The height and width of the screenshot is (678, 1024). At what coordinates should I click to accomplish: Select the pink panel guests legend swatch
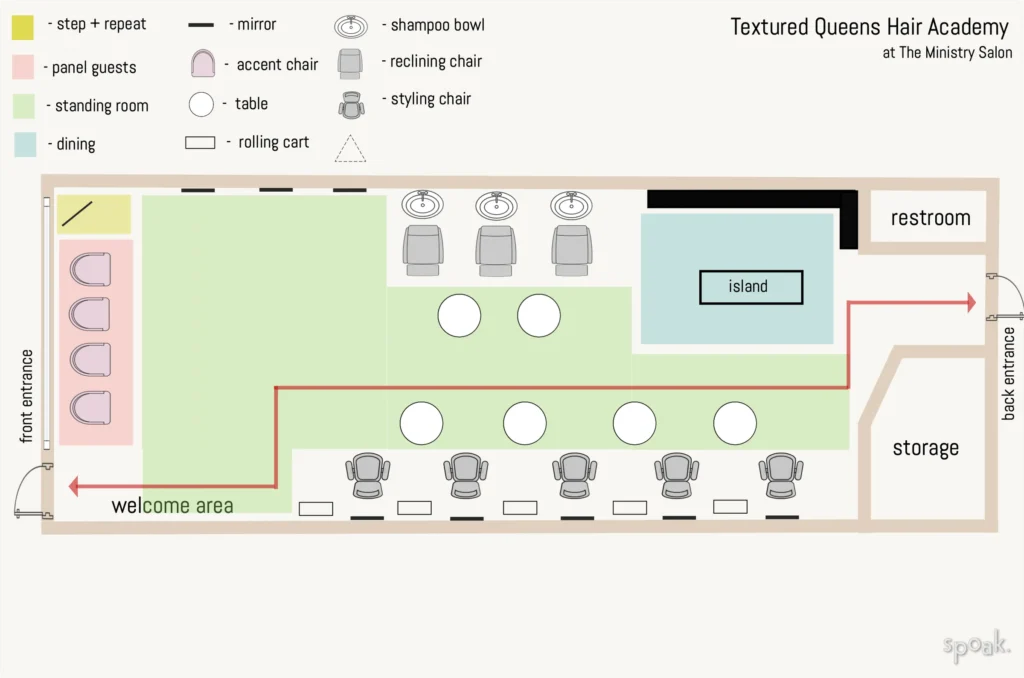pos(25,67)
